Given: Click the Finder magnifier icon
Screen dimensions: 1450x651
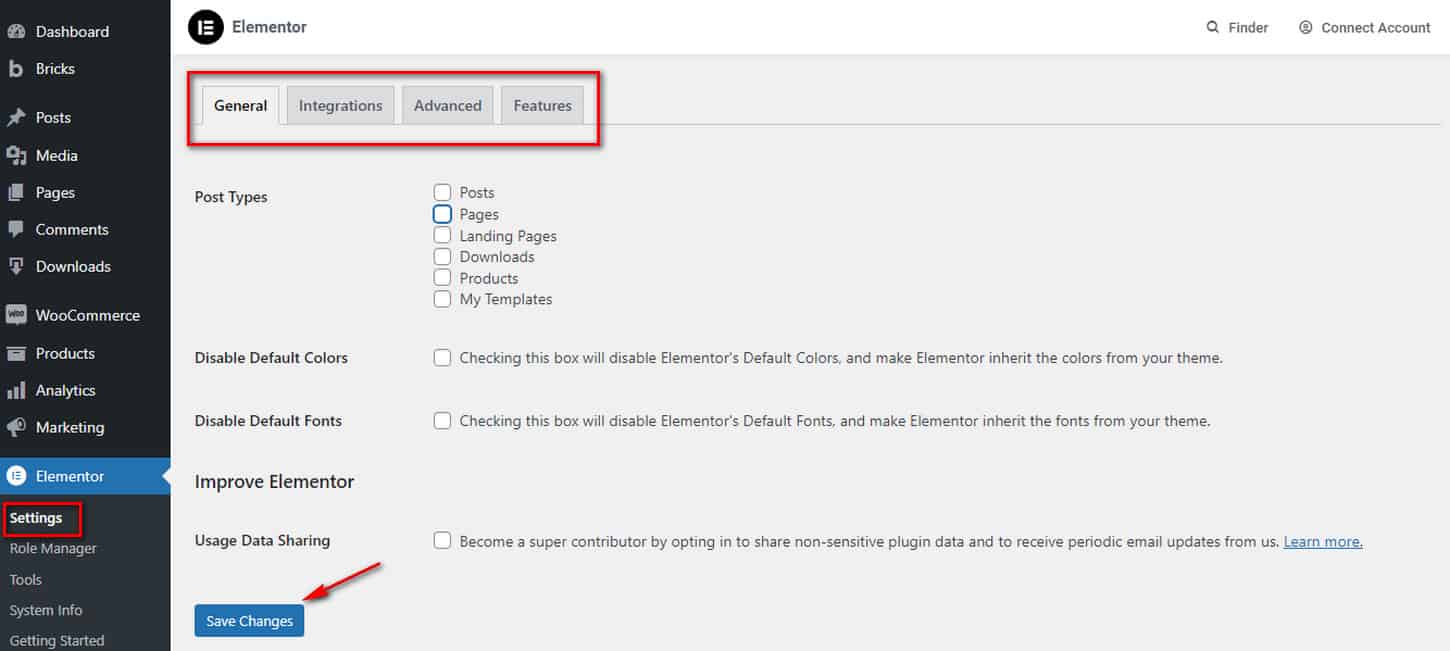Looking at the screenshot, I should 1213,28.
